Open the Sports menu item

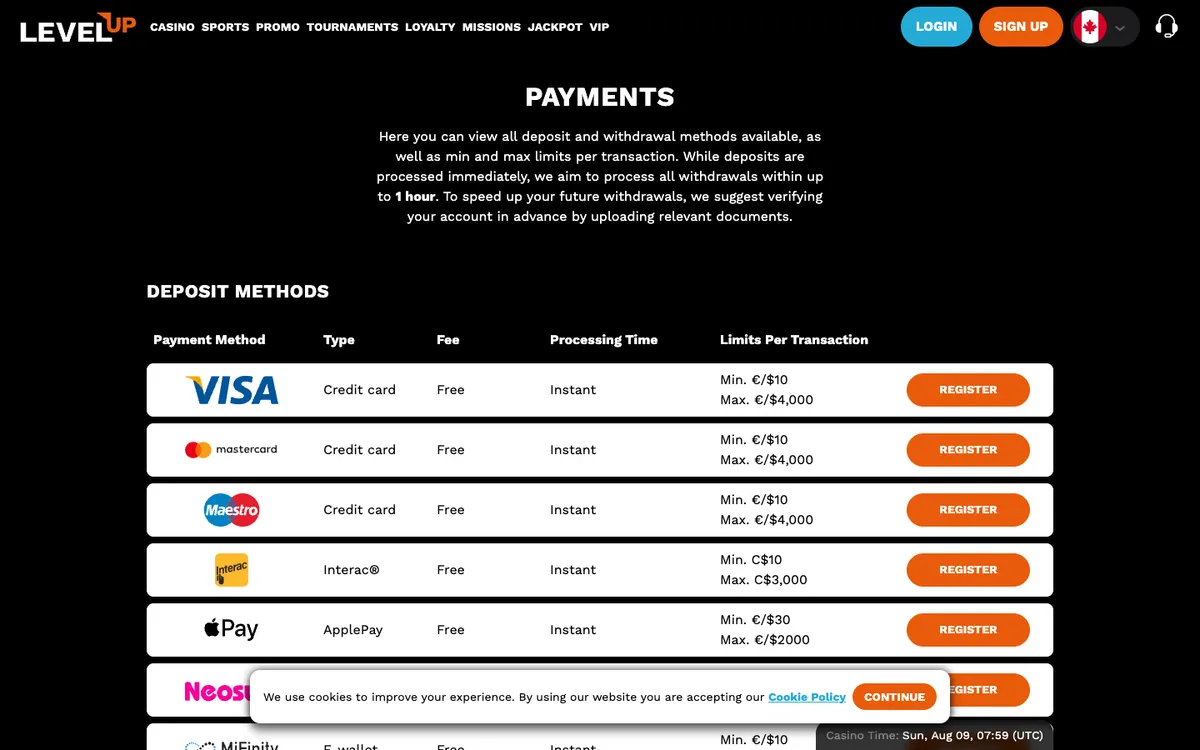coord(225,27)
